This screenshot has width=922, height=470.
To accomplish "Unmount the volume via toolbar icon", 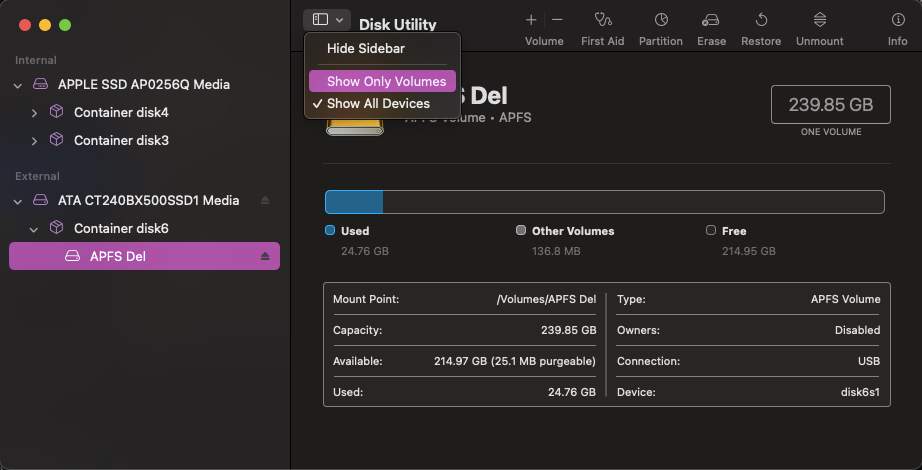I will pos(819,20).
